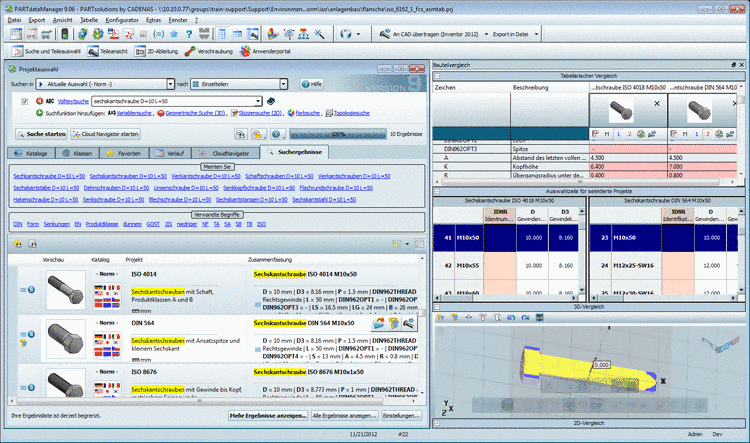Viewport: 750px width, 443px height.
Task: Click first icon in 3D-Vergleich toolbar
Action: tap(440, 317)
